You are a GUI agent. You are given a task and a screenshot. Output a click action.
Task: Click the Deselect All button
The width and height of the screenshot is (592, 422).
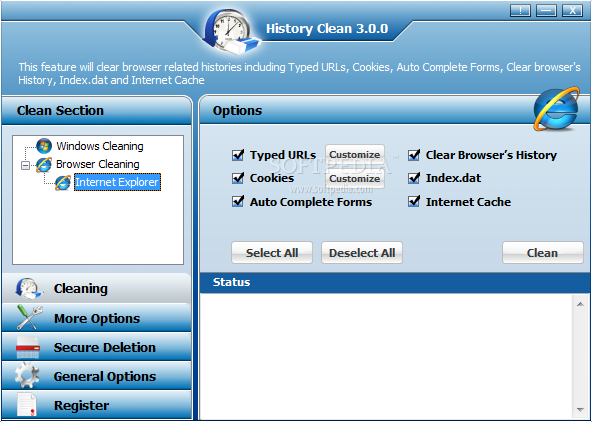click(362, 253)
